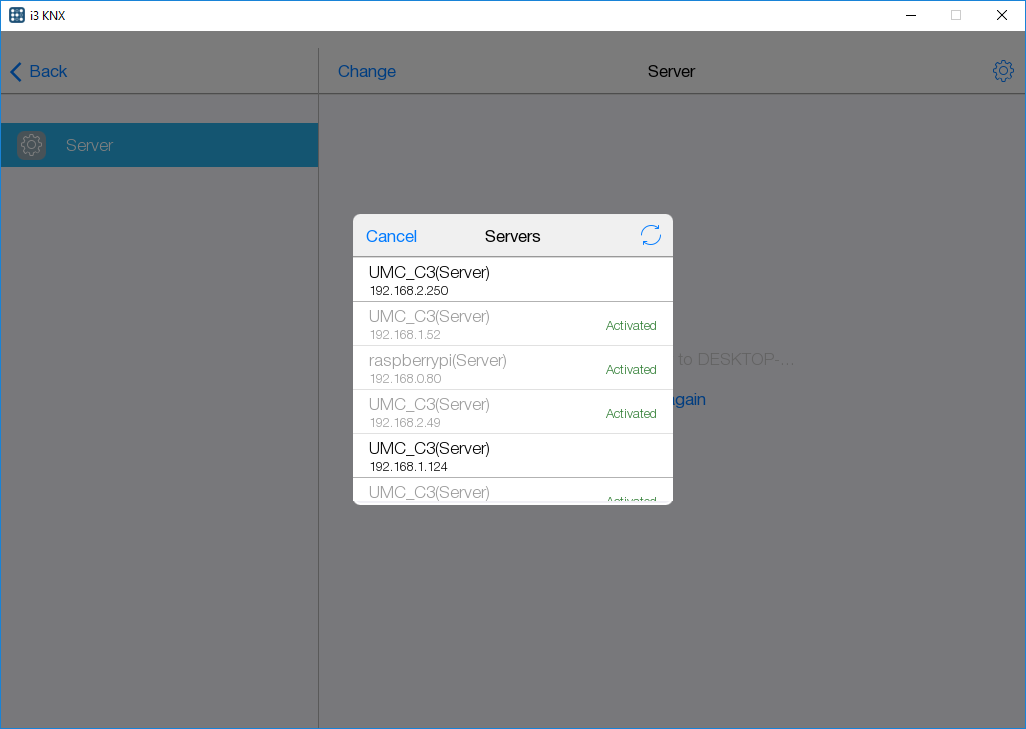The height and width of the screenshot is (729, 1026).
Task: Click the Server header title
Action: click(x=671, y=71)
